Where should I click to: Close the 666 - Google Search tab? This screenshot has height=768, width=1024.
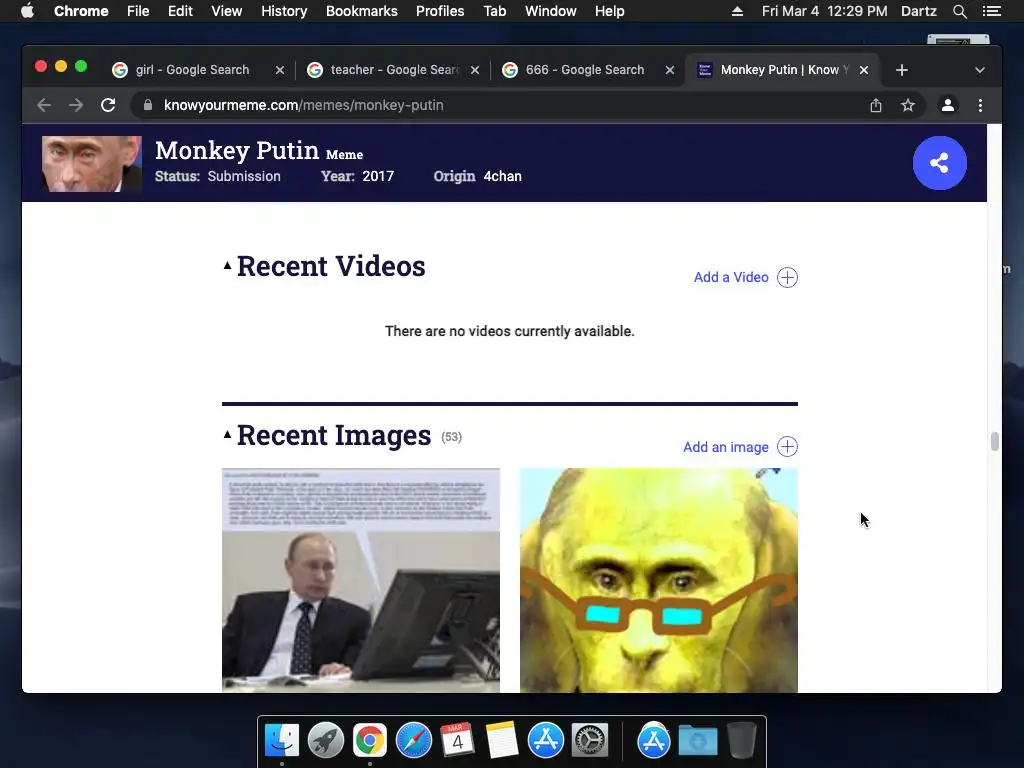click(x=669, y=70)
